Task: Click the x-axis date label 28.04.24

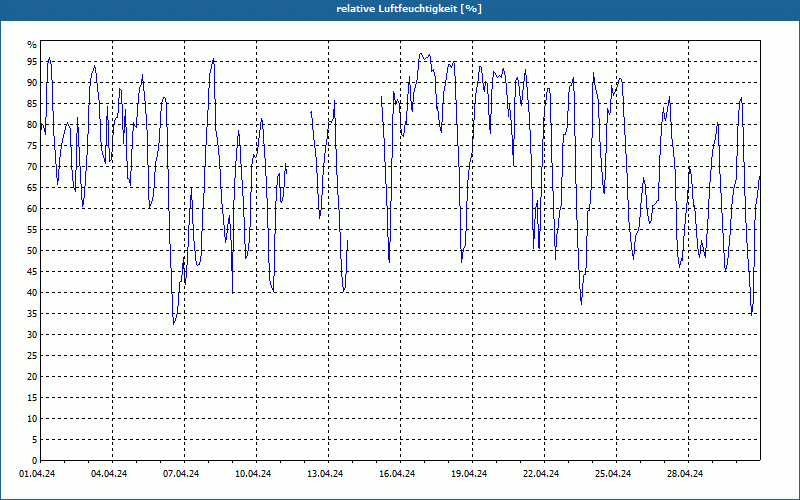Action: [x=684, y=474]
